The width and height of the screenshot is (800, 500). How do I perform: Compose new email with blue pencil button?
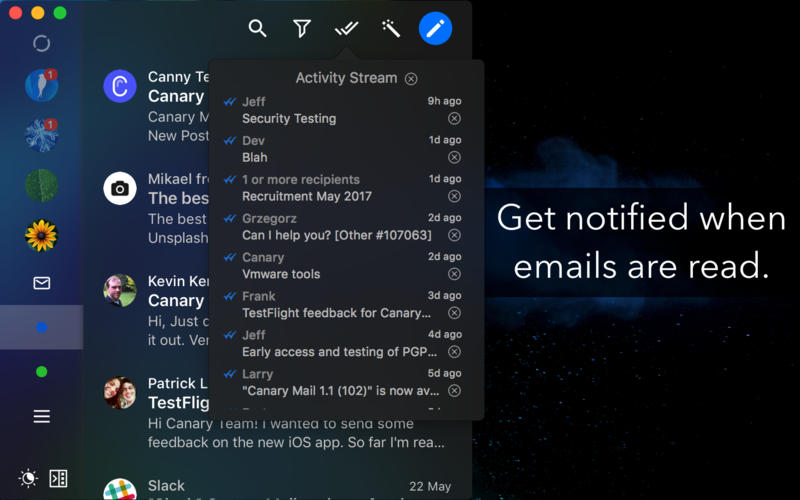(x=435, y=29)
